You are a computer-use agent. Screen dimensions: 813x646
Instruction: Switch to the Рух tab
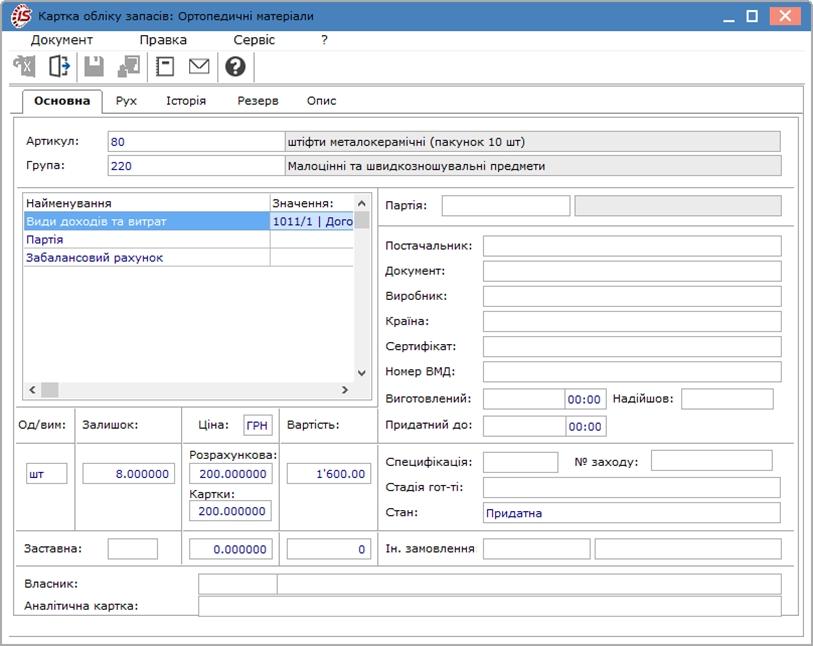126,101
